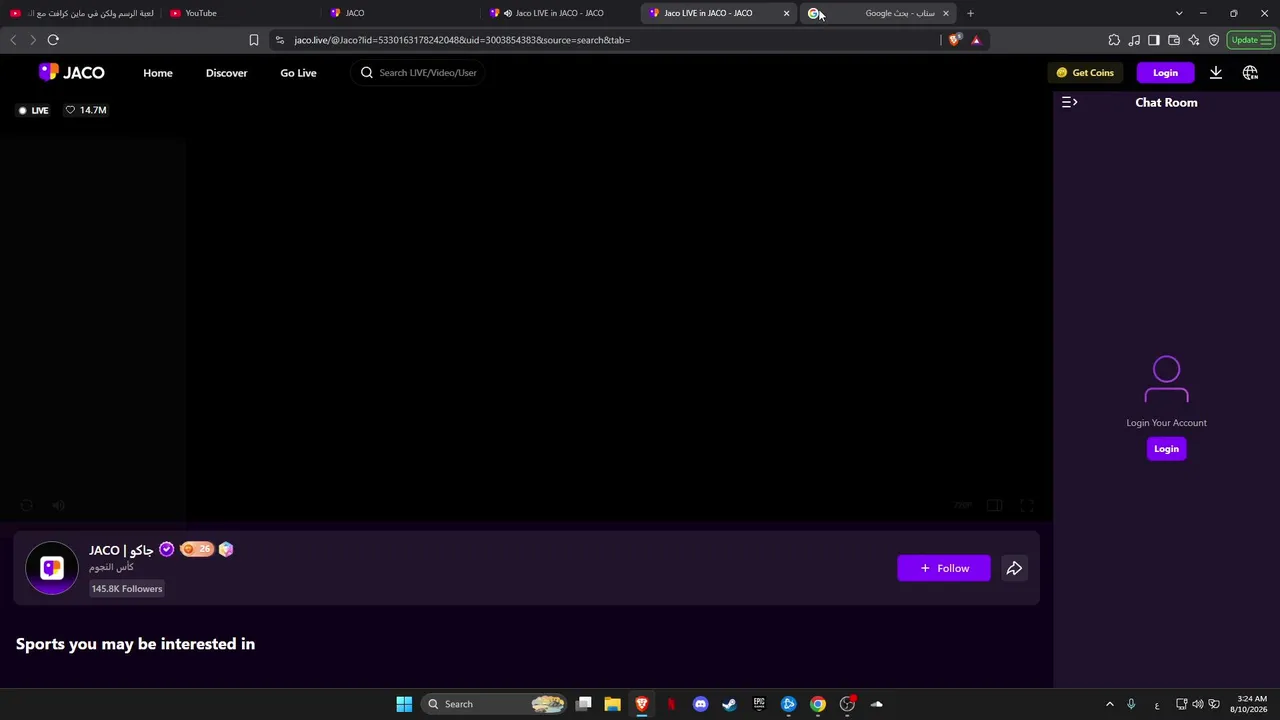
Task: Open Google Chrome from the taskbar
Action: pyautogui.click(x=818, y=704)
